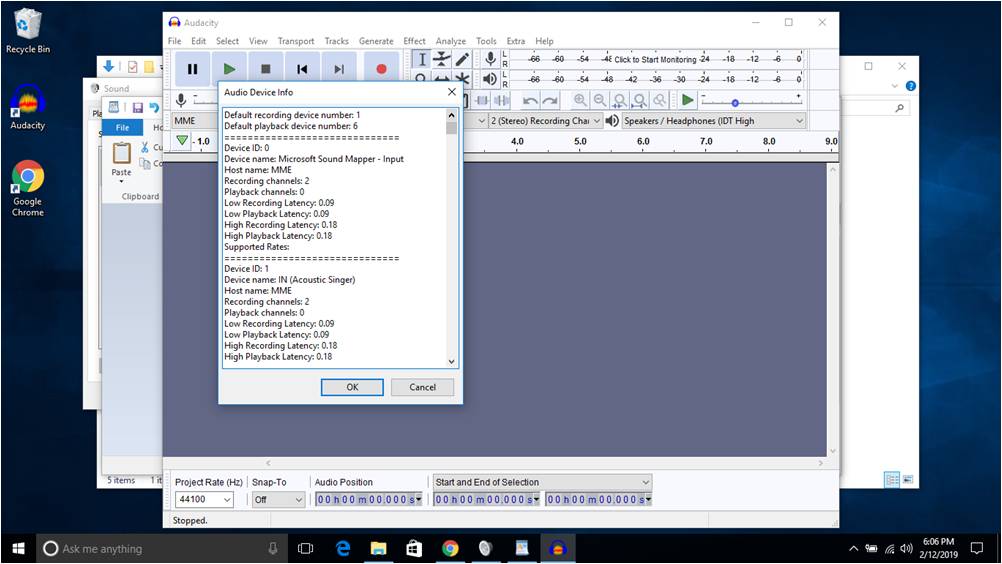Select the Draw (pencil) tool
The image size is (1002, 564).
(x=462, y=60)
